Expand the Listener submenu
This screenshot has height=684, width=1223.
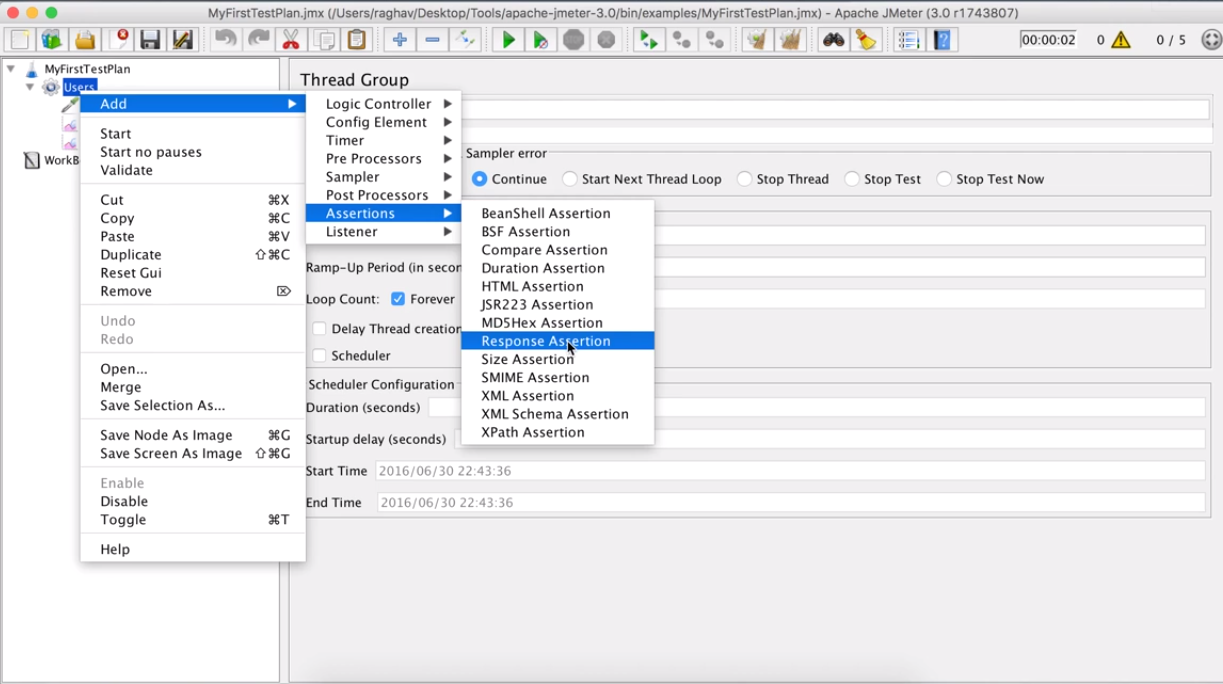pos(383,231)
